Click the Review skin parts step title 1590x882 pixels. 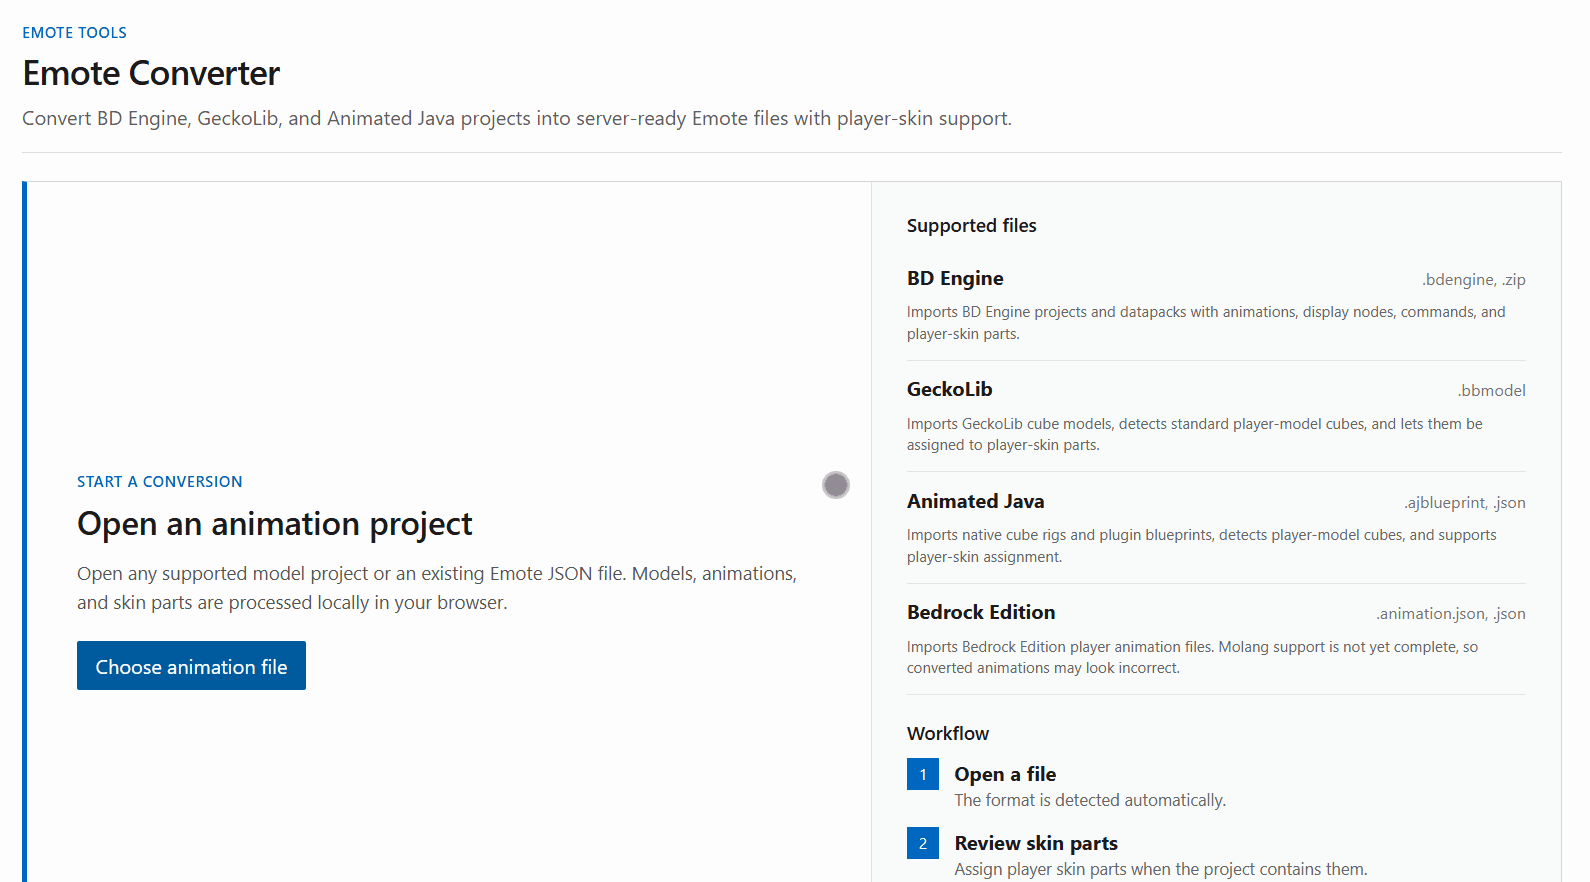[x=1036, y=843]
